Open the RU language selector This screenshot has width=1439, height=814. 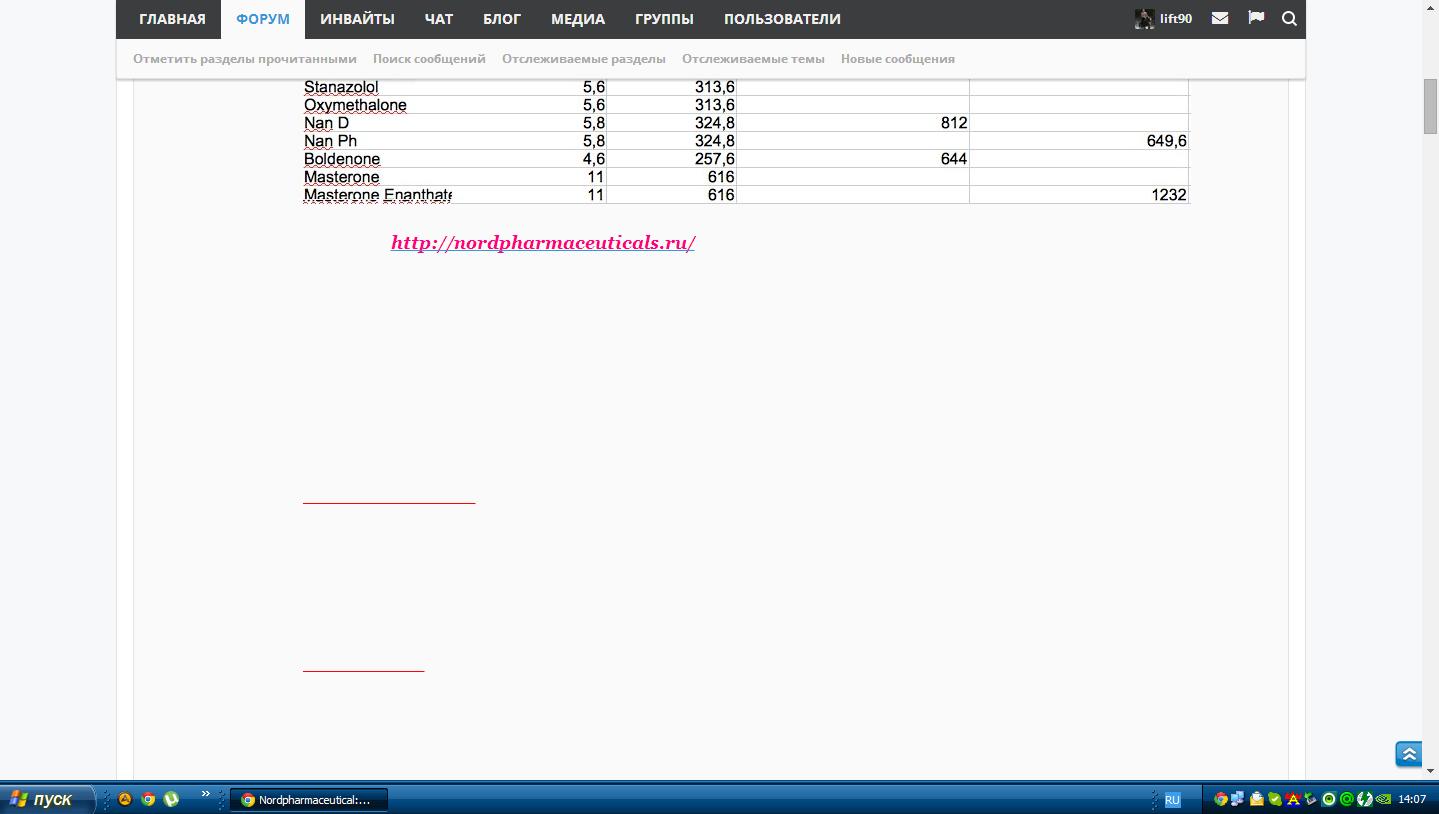(1172, 800)
